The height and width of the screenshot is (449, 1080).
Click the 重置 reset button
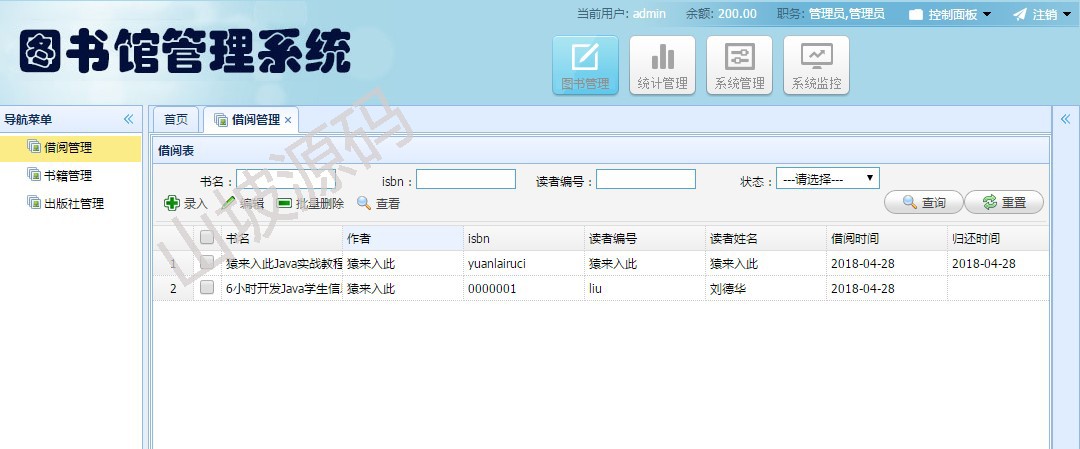1004,202
